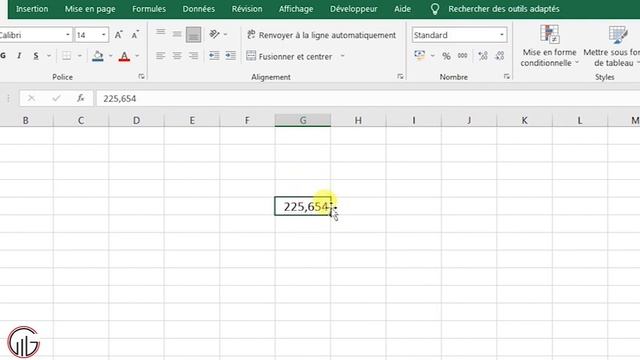Align text left
This screenshot has width=640, height=360.
[x=160, y=56]
